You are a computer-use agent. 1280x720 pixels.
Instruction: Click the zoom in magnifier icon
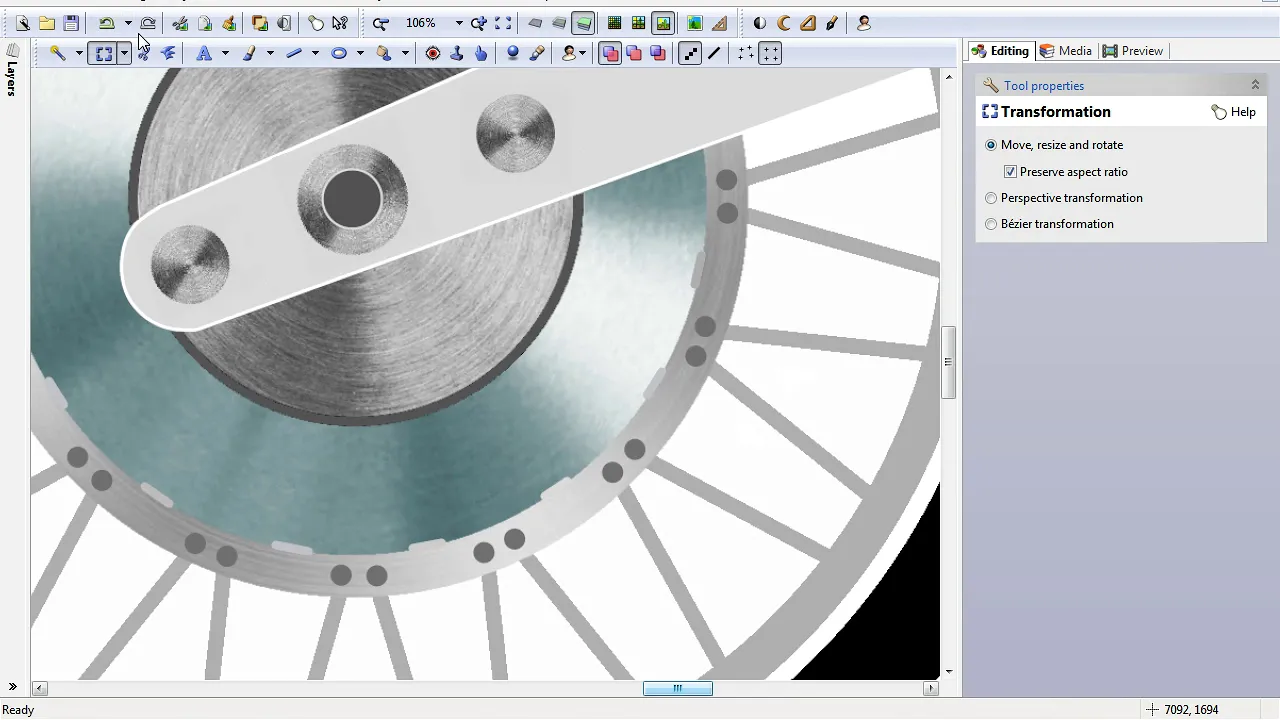point(479,23)
